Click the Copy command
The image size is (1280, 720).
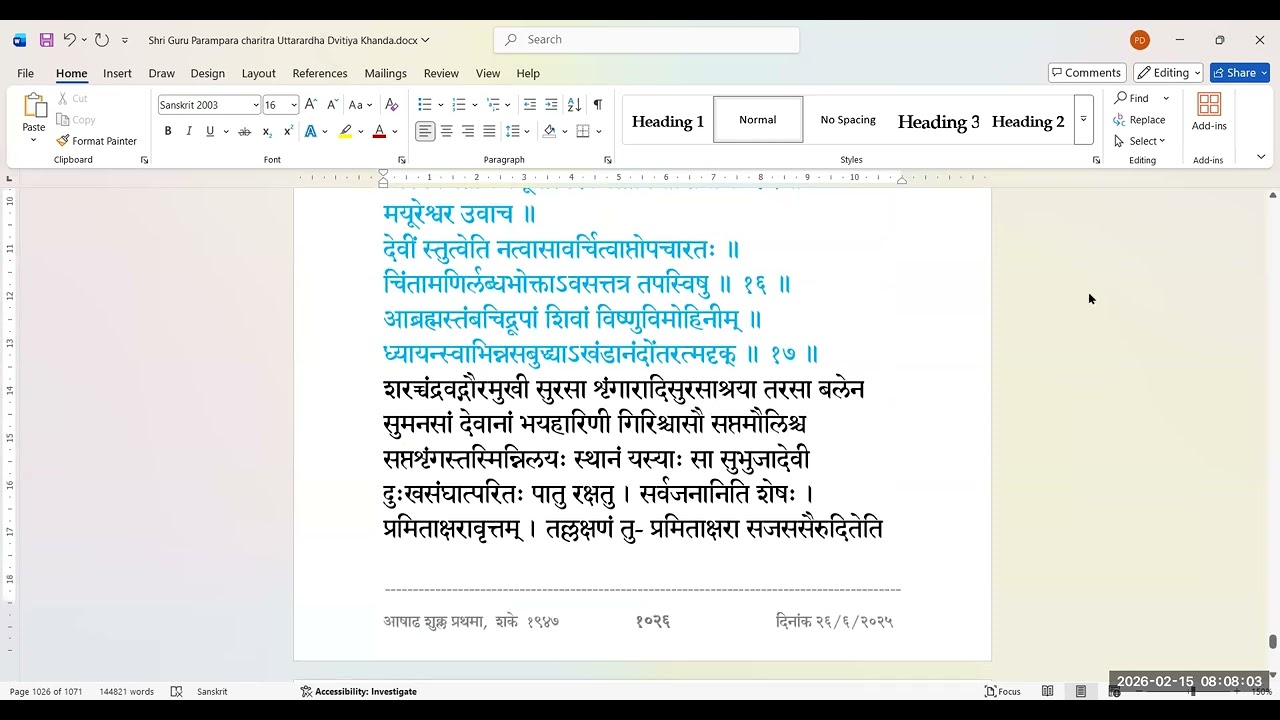pyautogui.click(x=75, y=119)
